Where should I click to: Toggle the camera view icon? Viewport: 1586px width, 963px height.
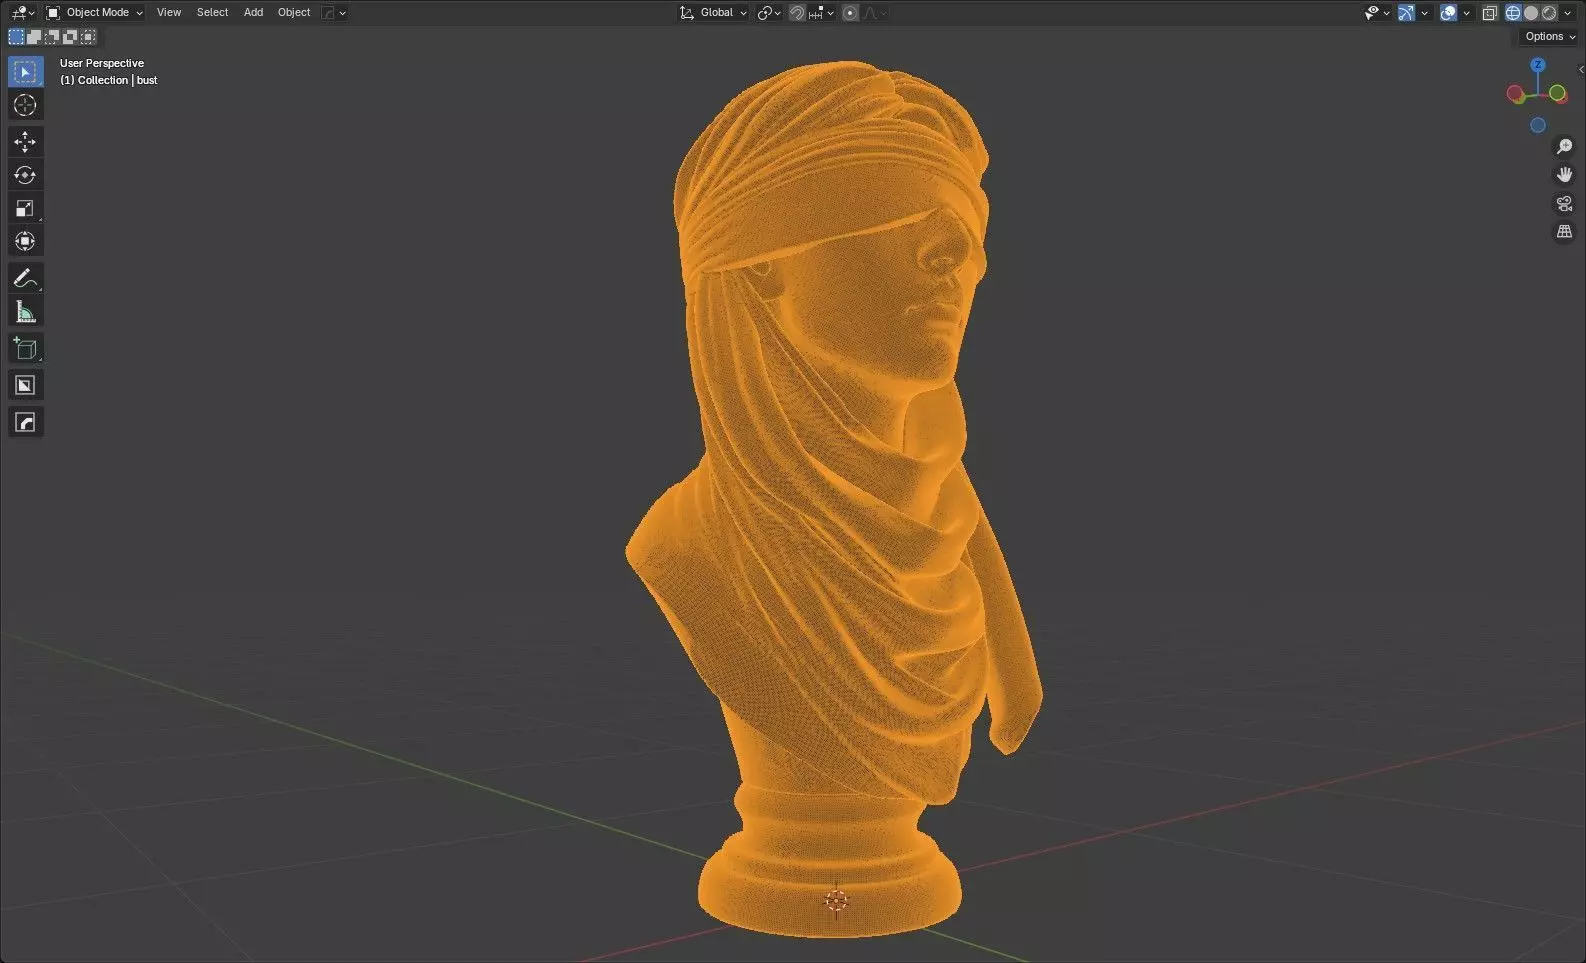(x=1565, y=203)
